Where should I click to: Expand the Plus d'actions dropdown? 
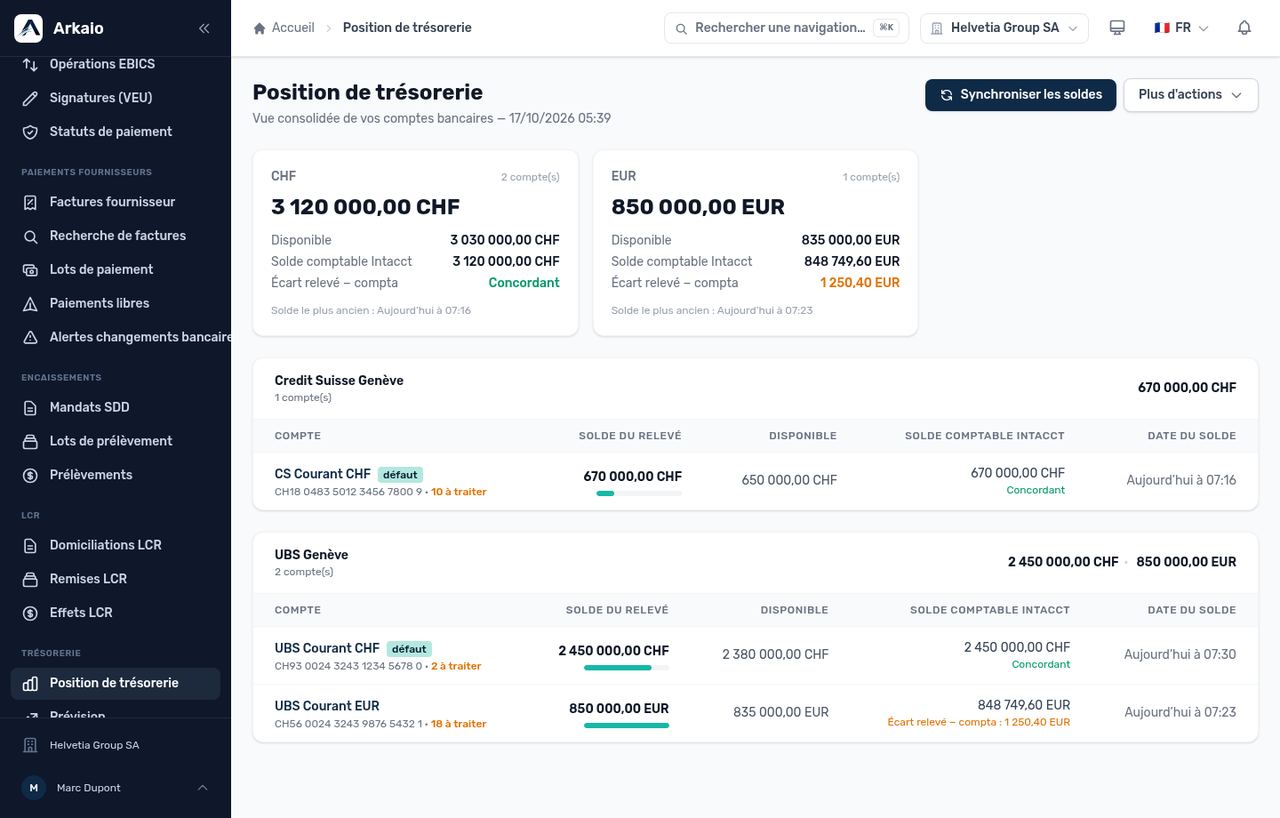tap(1191, 95)
